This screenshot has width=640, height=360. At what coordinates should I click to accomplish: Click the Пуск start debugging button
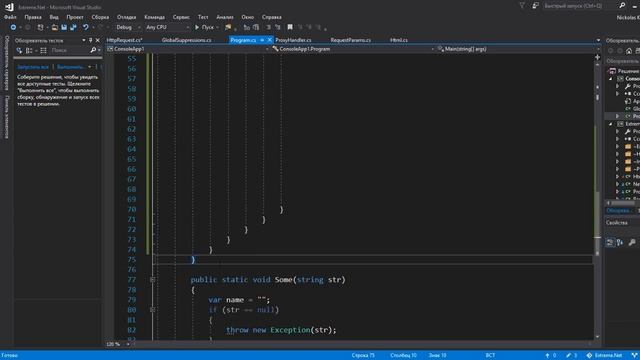tap(204, 27)
